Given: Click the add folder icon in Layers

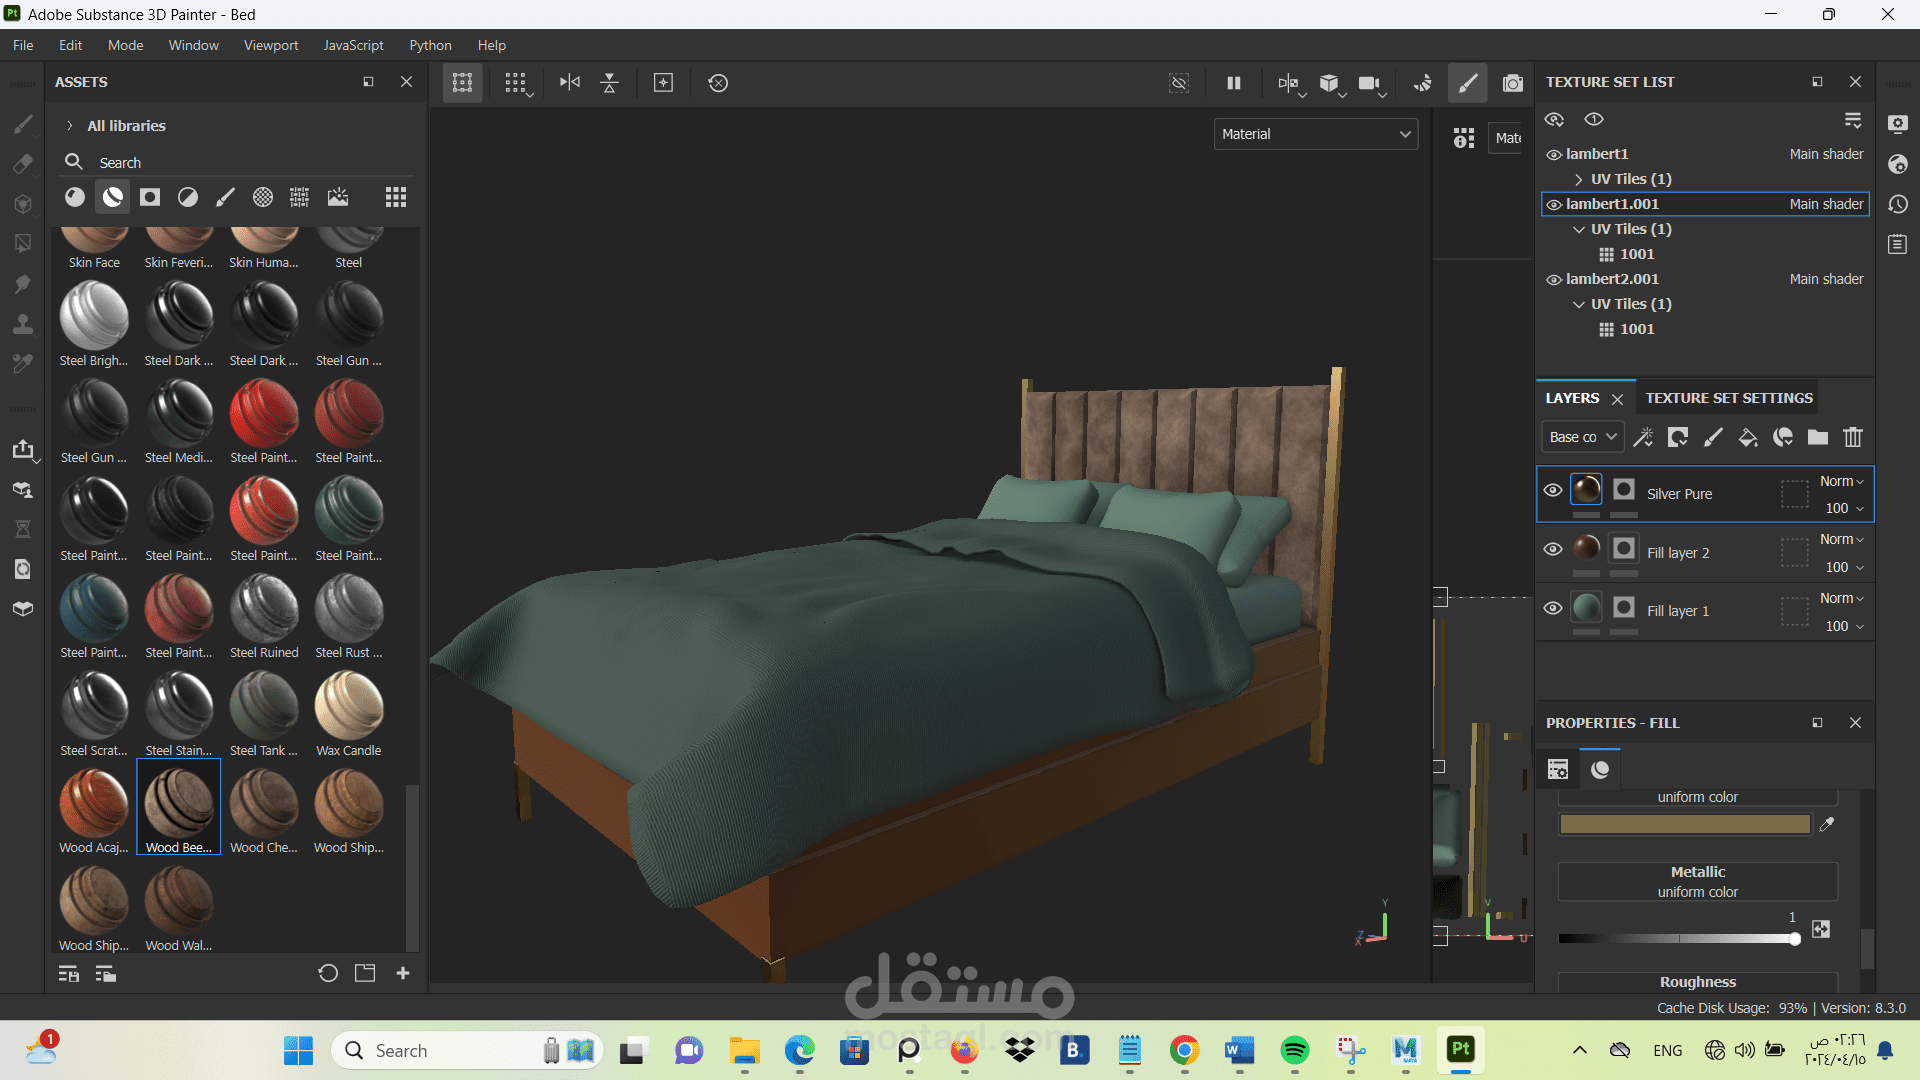Looking at the screenshot, I should [x=1818, y=437].
